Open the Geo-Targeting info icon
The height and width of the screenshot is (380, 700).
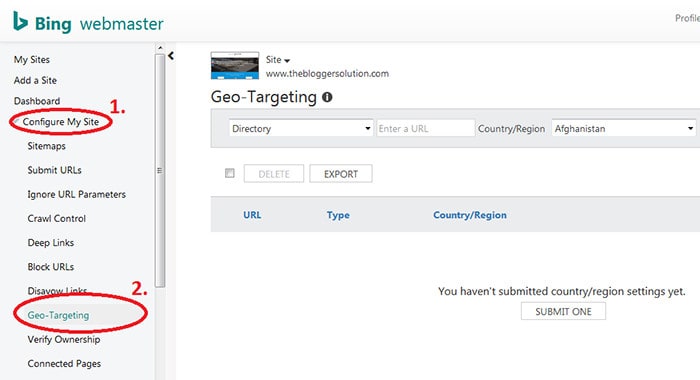pos(327,97)
